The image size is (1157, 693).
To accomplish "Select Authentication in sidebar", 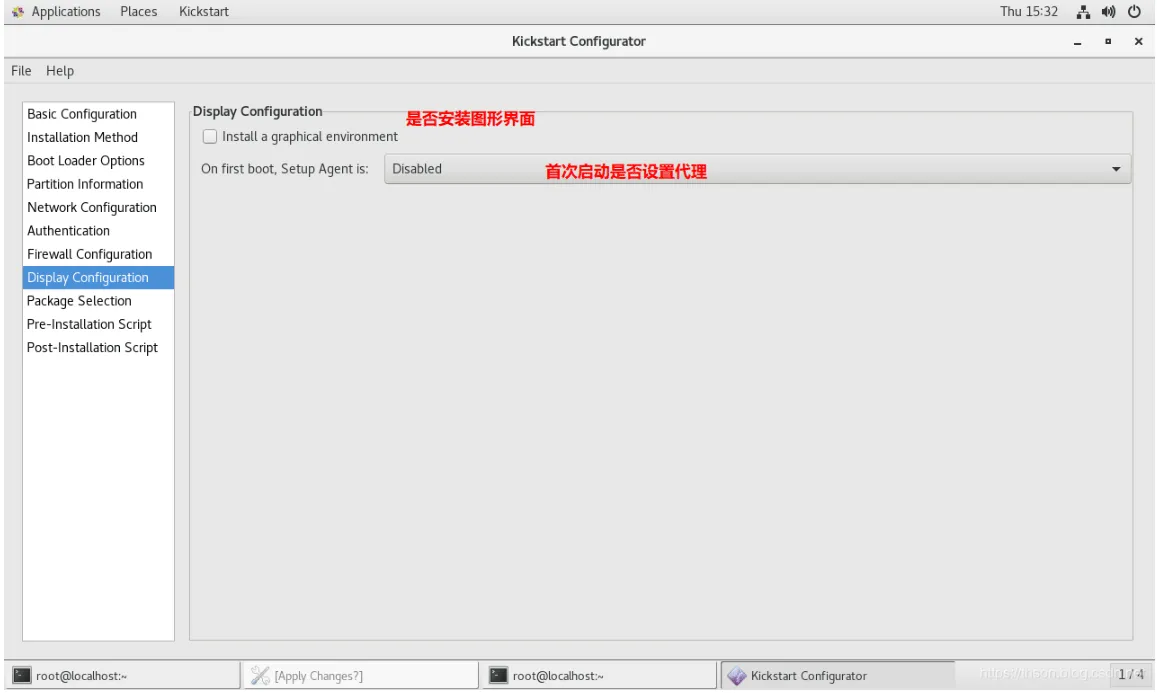I will (98, 231).
